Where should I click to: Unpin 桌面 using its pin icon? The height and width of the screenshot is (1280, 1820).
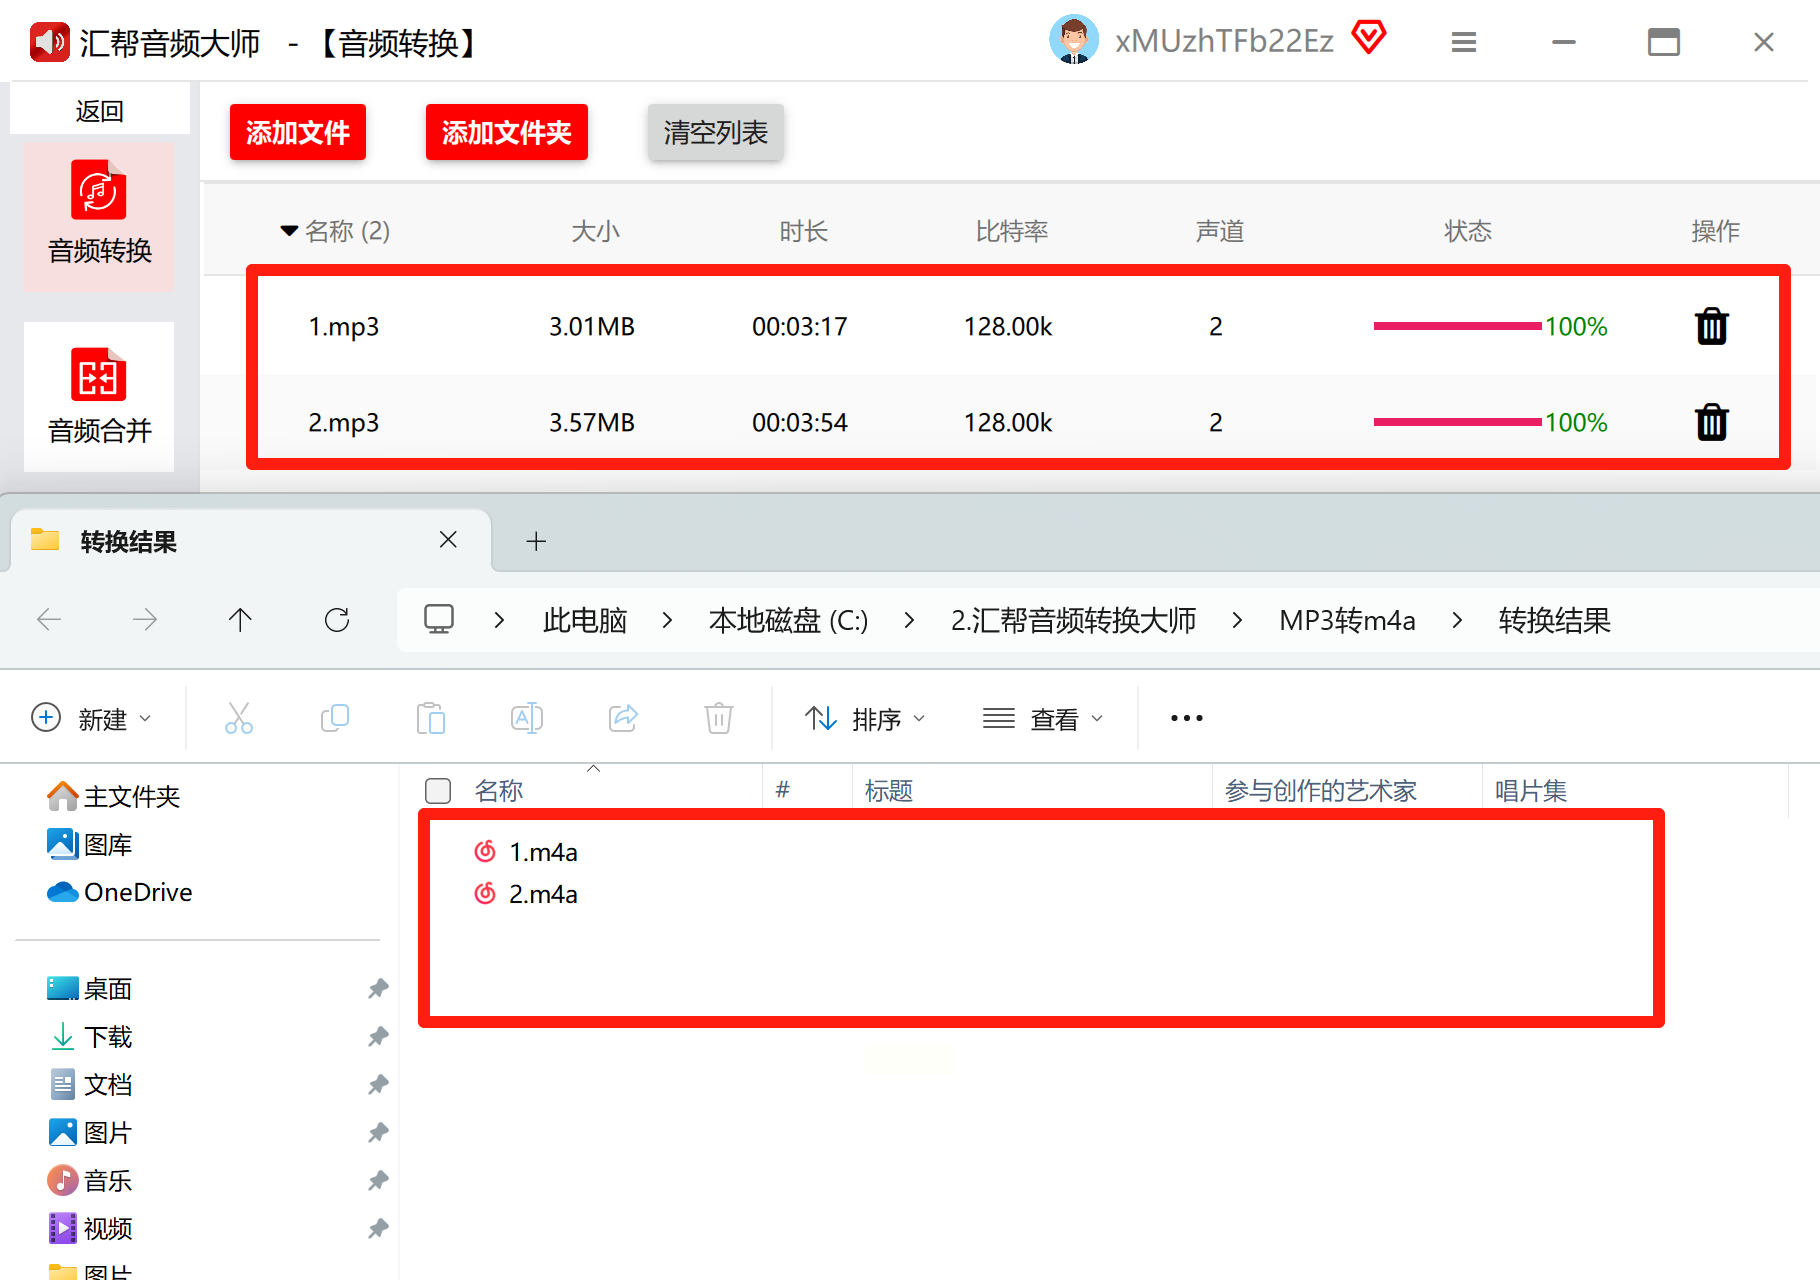pyautogui.click(x=378, y=988)
